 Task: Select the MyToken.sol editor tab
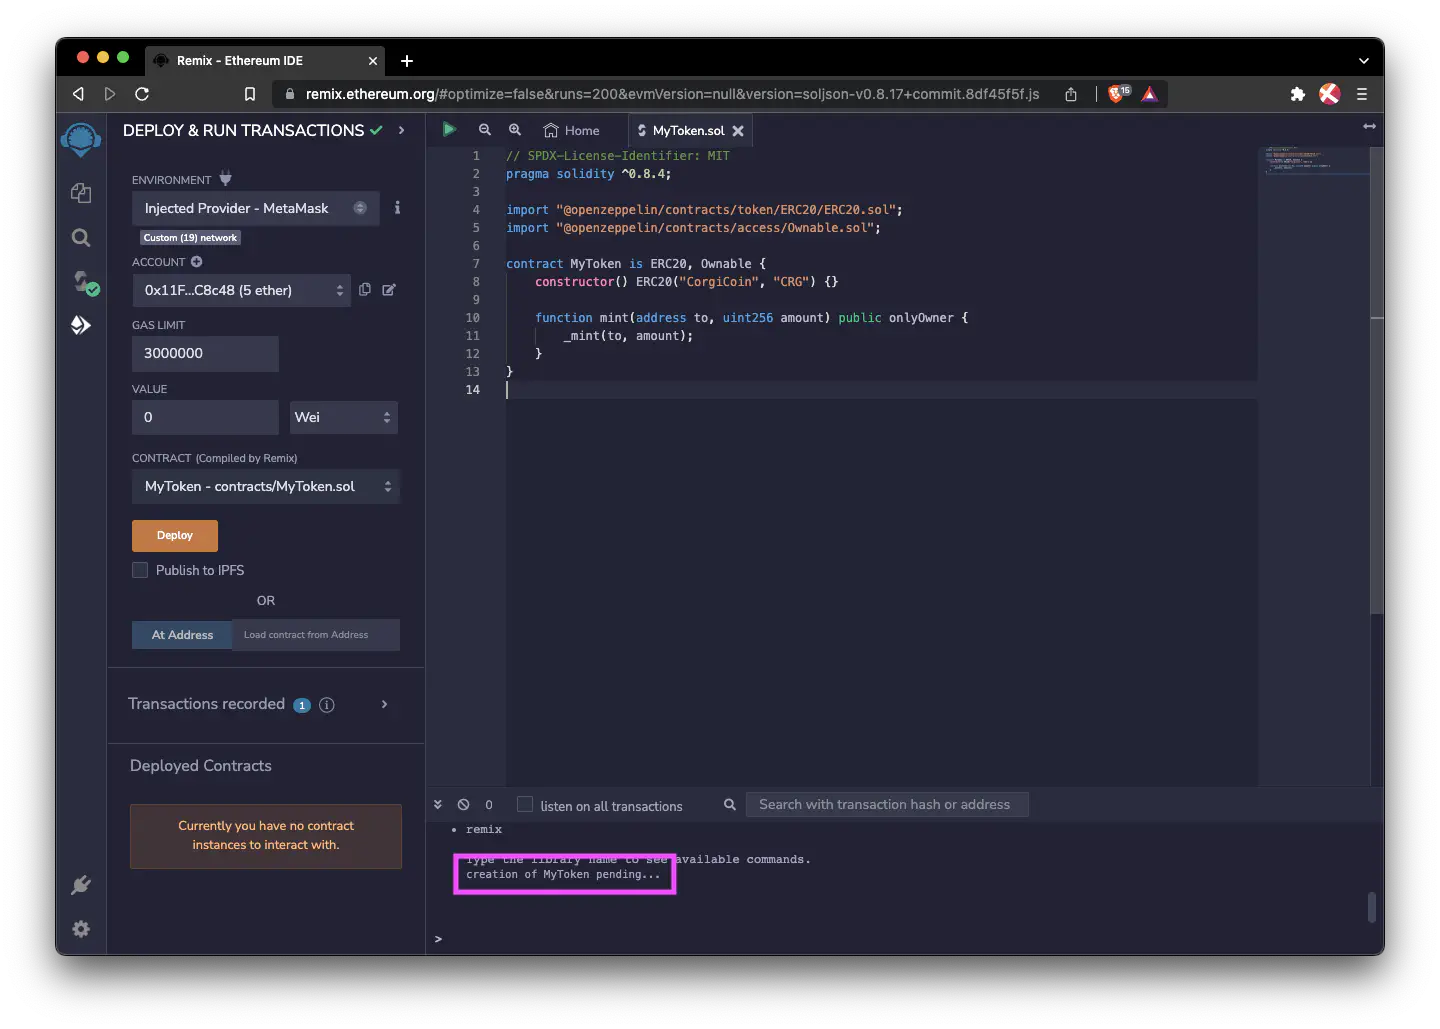pyautogui.click(x=689, y=131)
